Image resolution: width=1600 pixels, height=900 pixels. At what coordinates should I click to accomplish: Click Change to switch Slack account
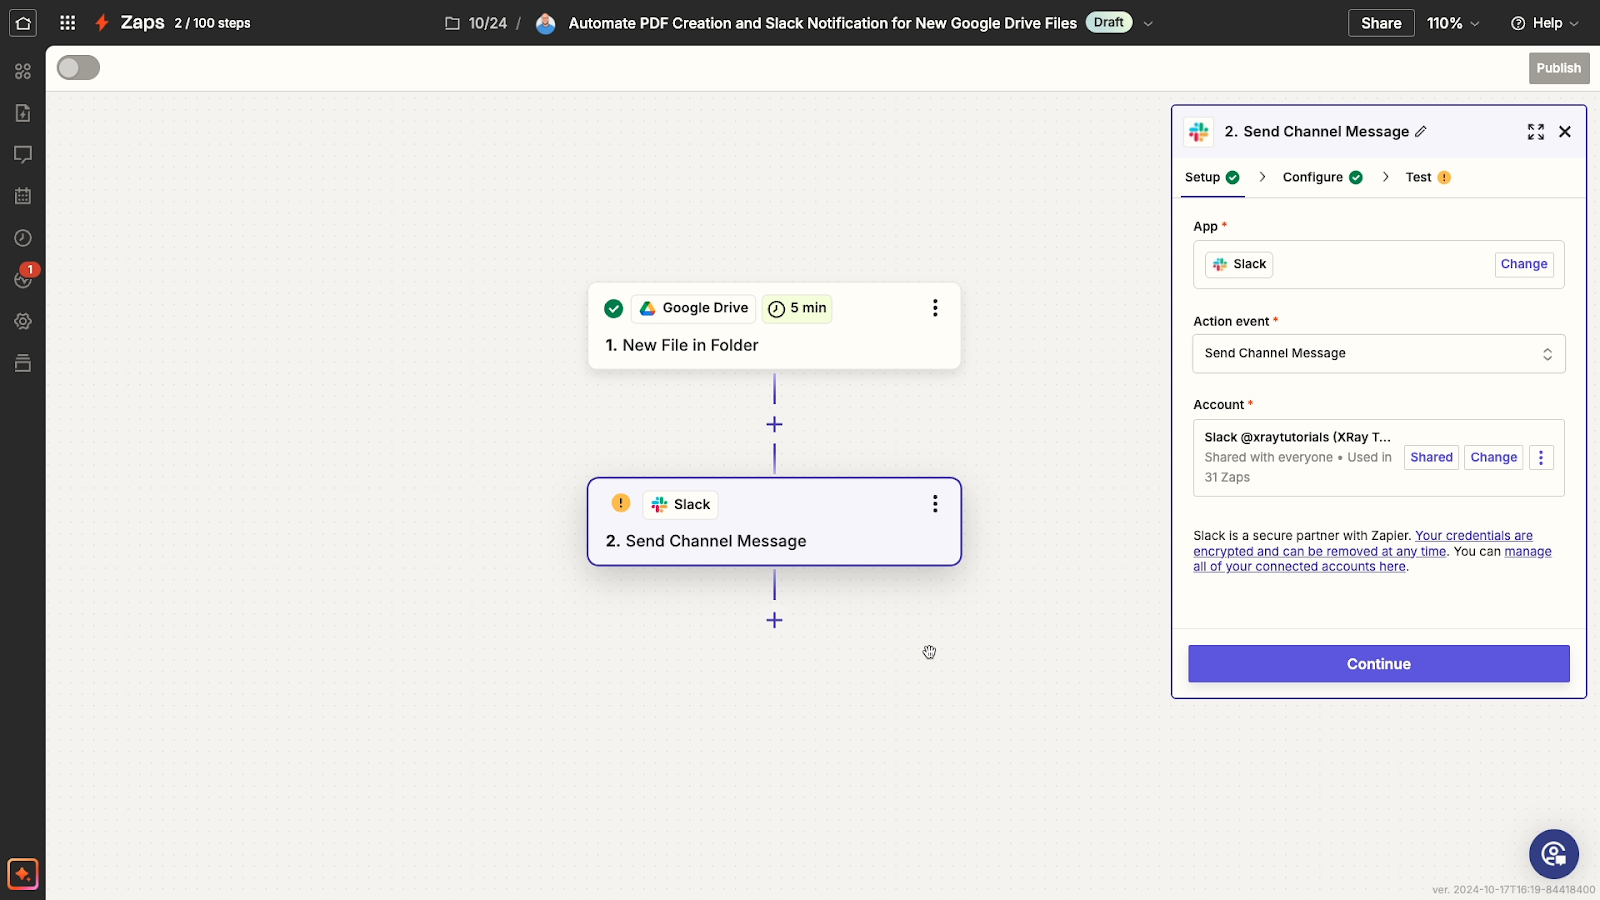click(x=1494, y=457)
